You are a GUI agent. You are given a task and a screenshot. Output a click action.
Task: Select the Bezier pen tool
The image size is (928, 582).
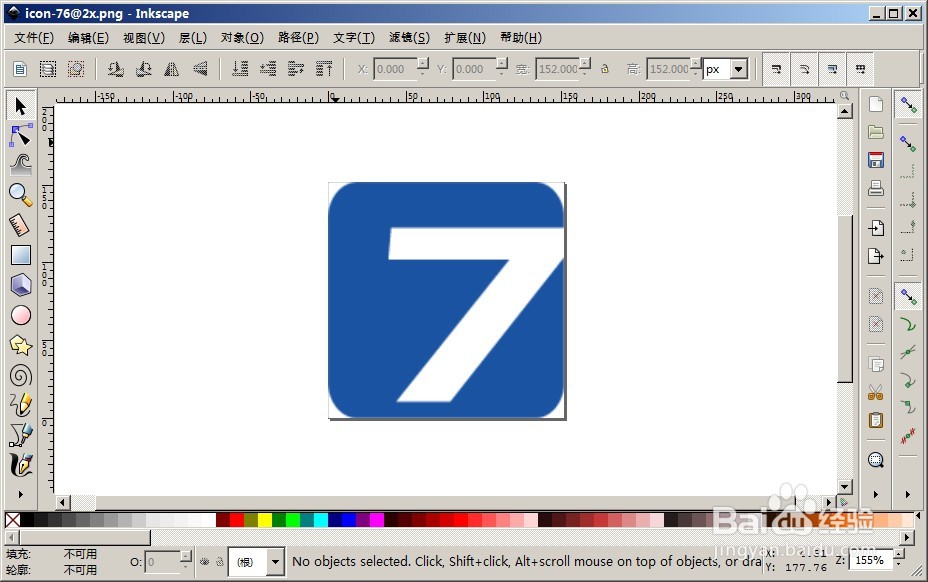[x=21, y=435]
